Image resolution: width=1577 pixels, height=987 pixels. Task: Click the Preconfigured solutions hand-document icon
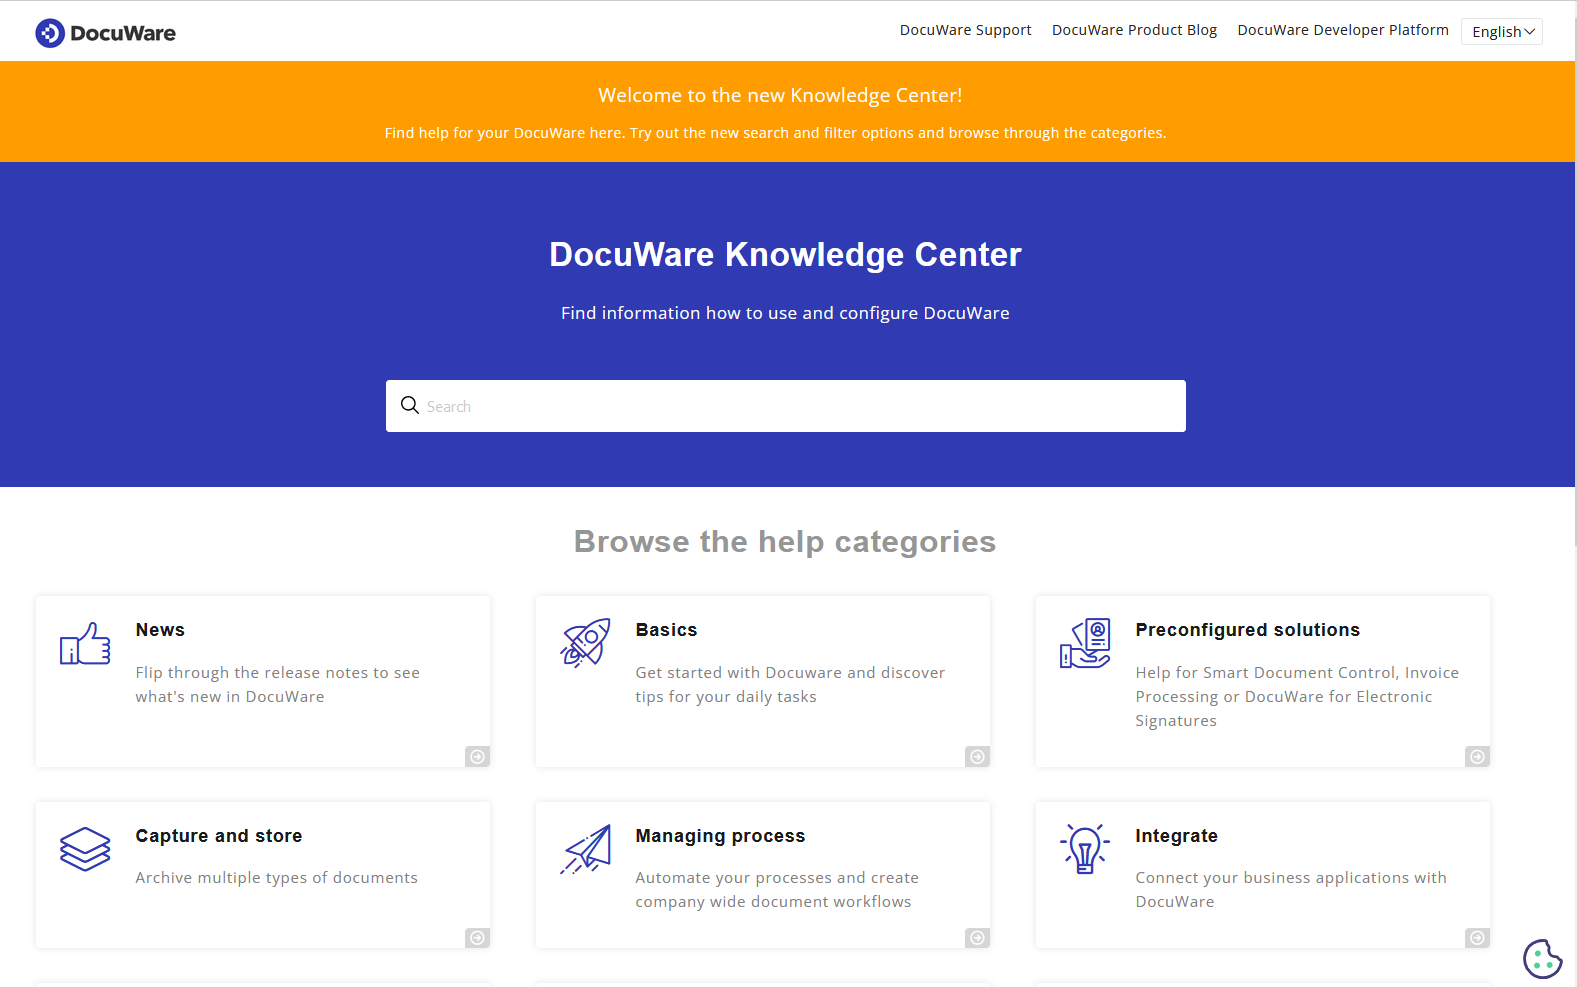click(1085, 643)
